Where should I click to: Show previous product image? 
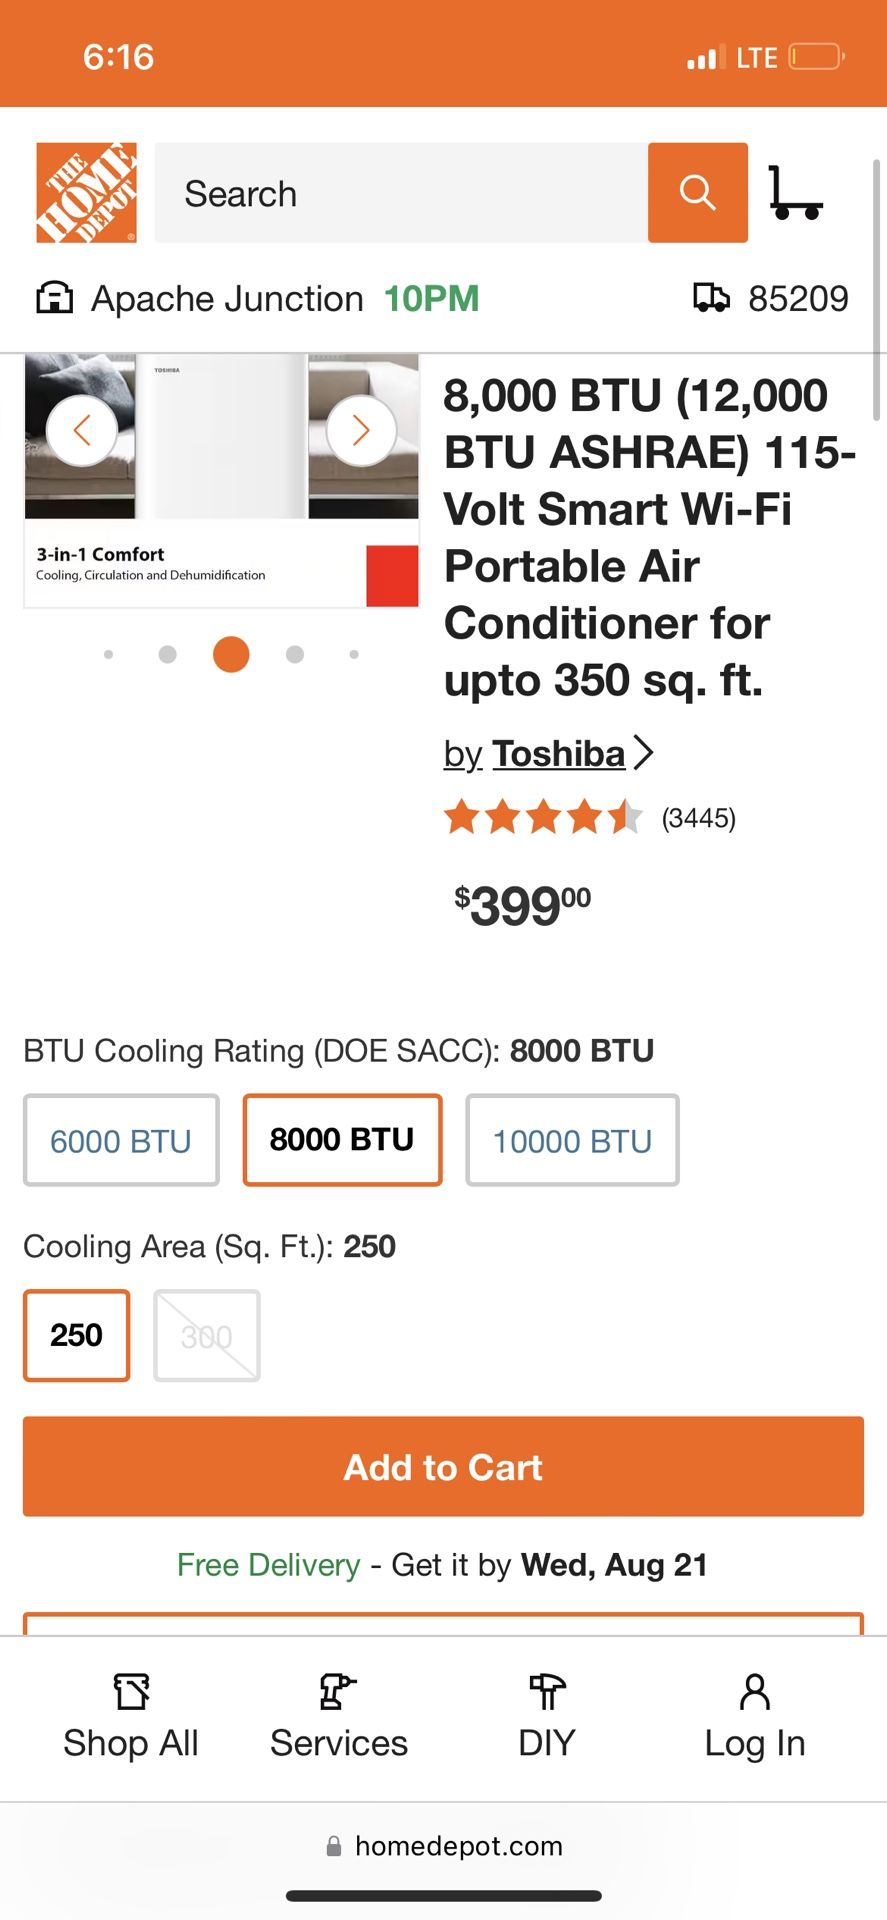(x=82, y=431)
